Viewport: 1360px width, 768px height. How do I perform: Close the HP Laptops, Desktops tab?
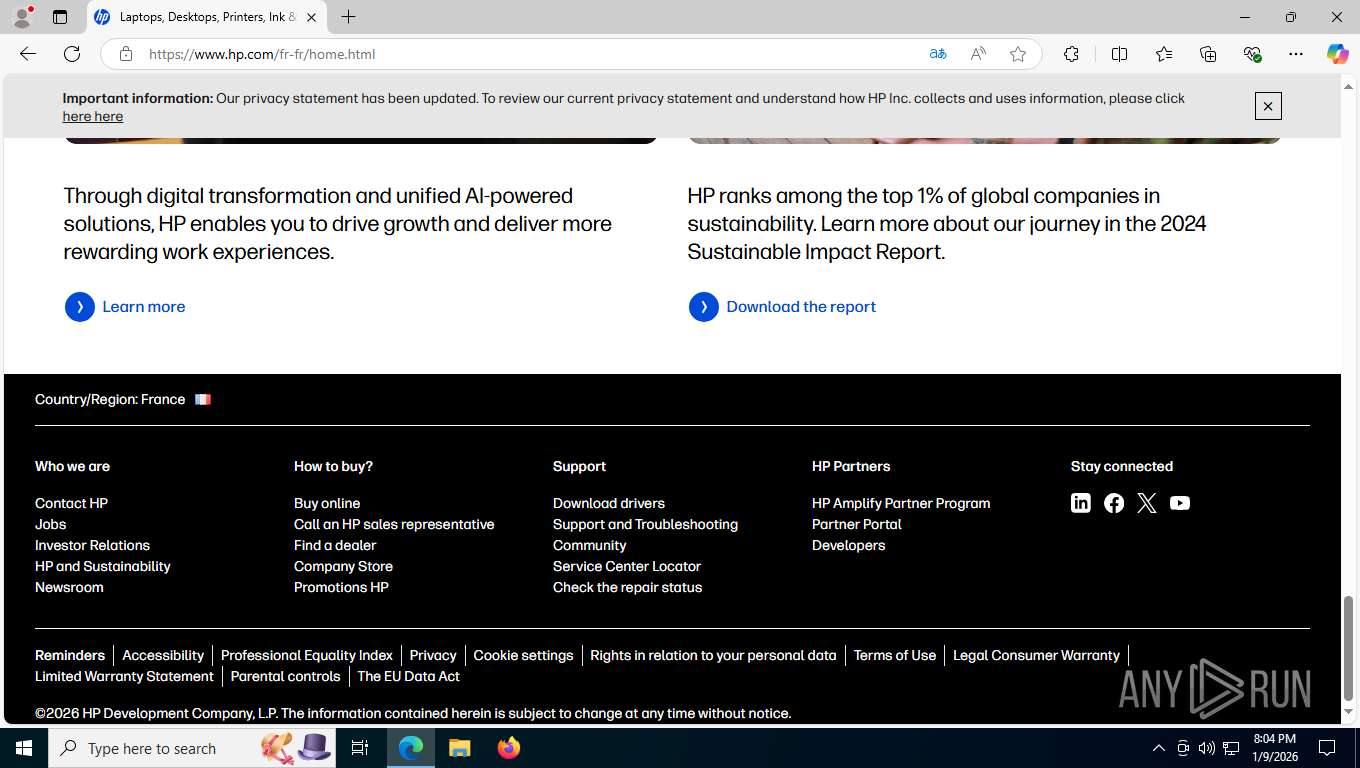(311, 17)
